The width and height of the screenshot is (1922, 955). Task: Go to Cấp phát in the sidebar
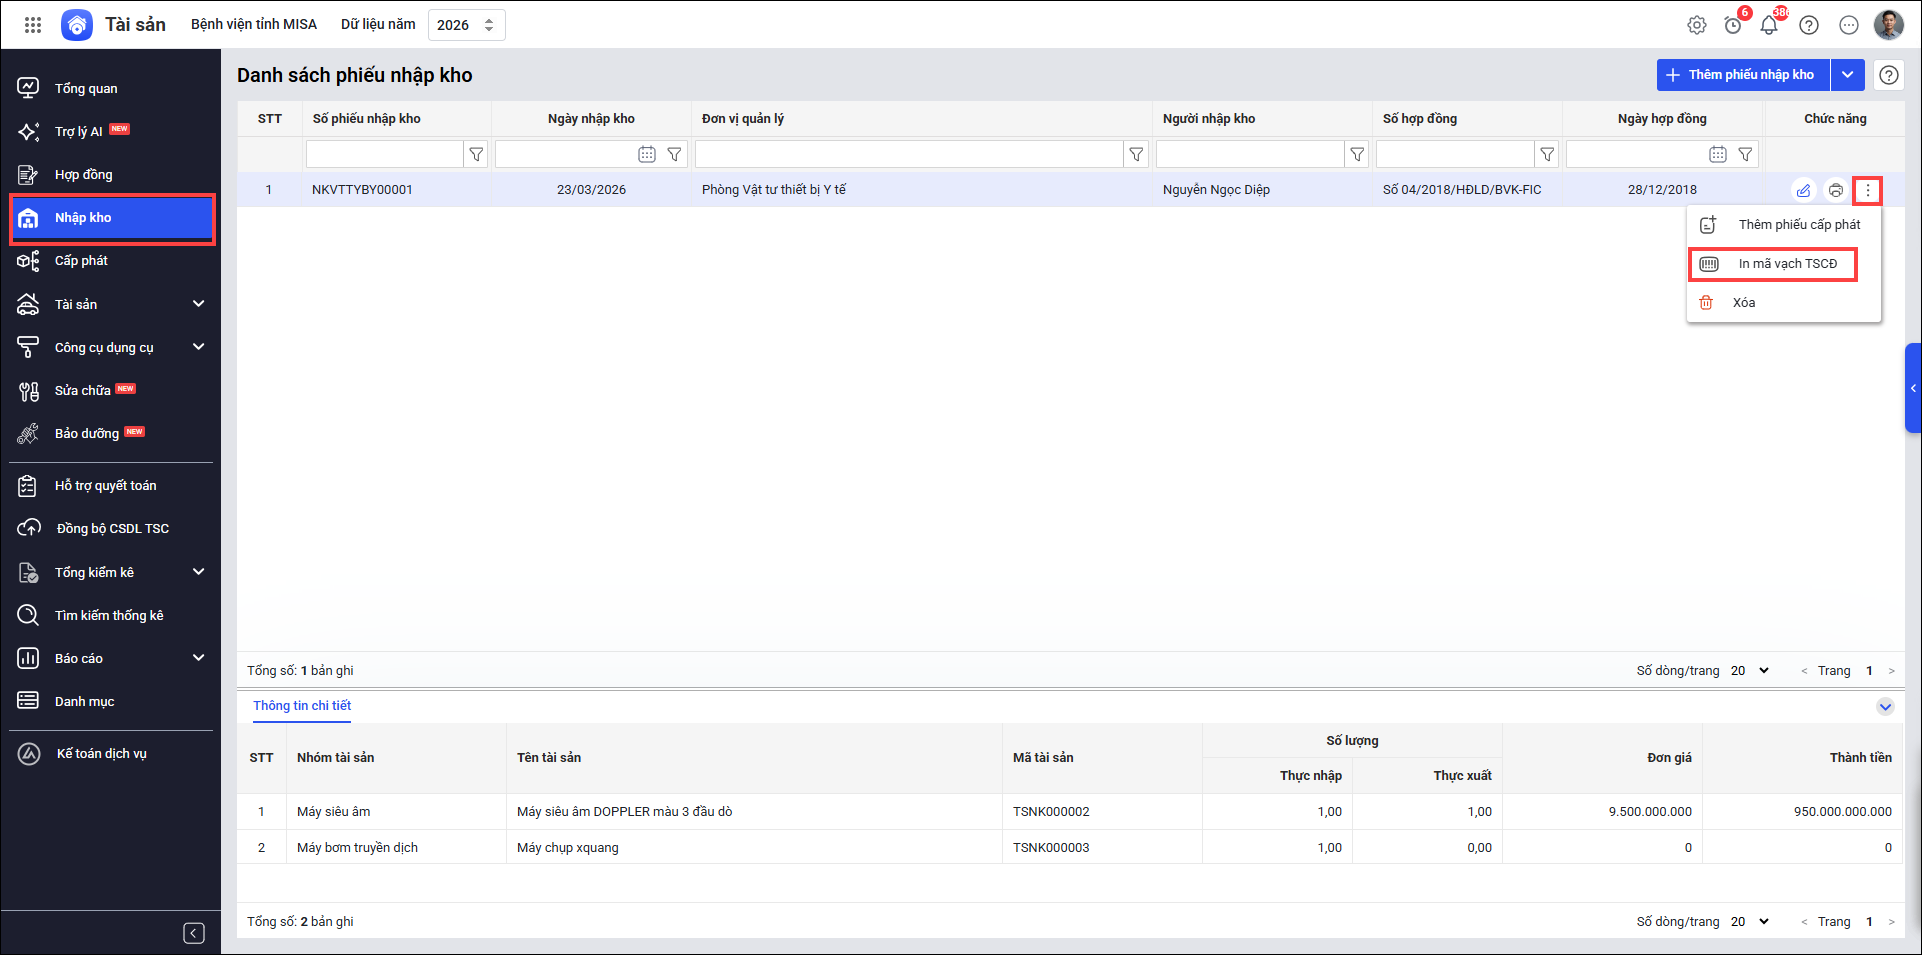pyautogui.click(x=81, y=261)
